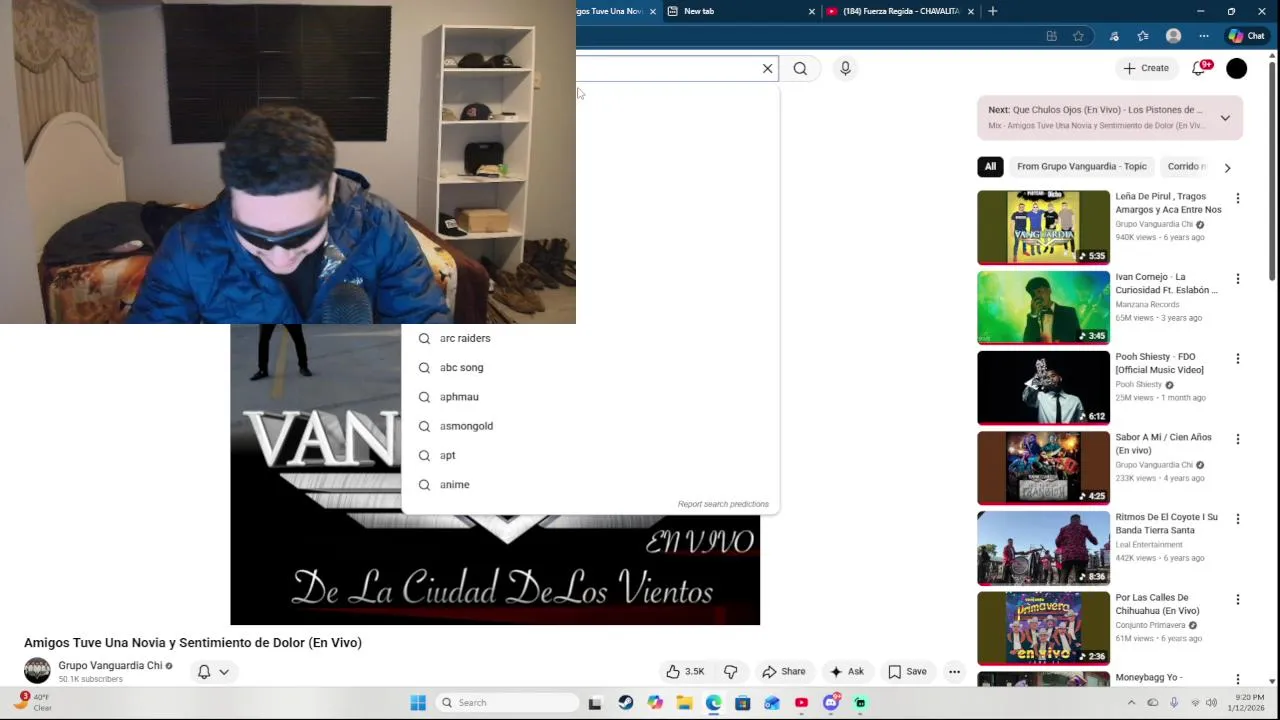The height and width of the screenshot is (720, 1280).
Task: Click the Create button
Action: click(x=1146, y=68)
